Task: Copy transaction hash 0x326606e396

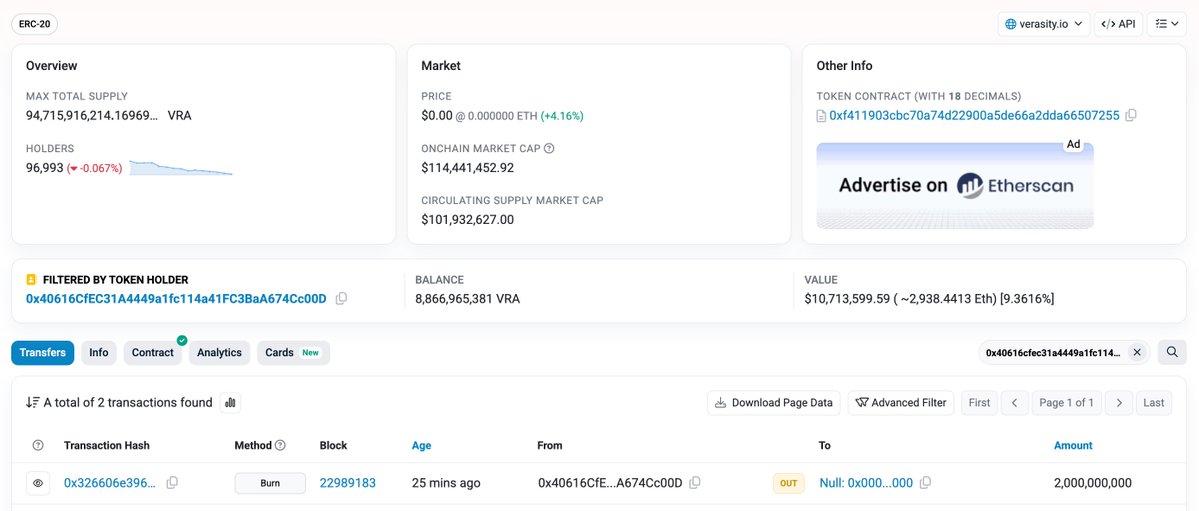Action: [172, 483]
